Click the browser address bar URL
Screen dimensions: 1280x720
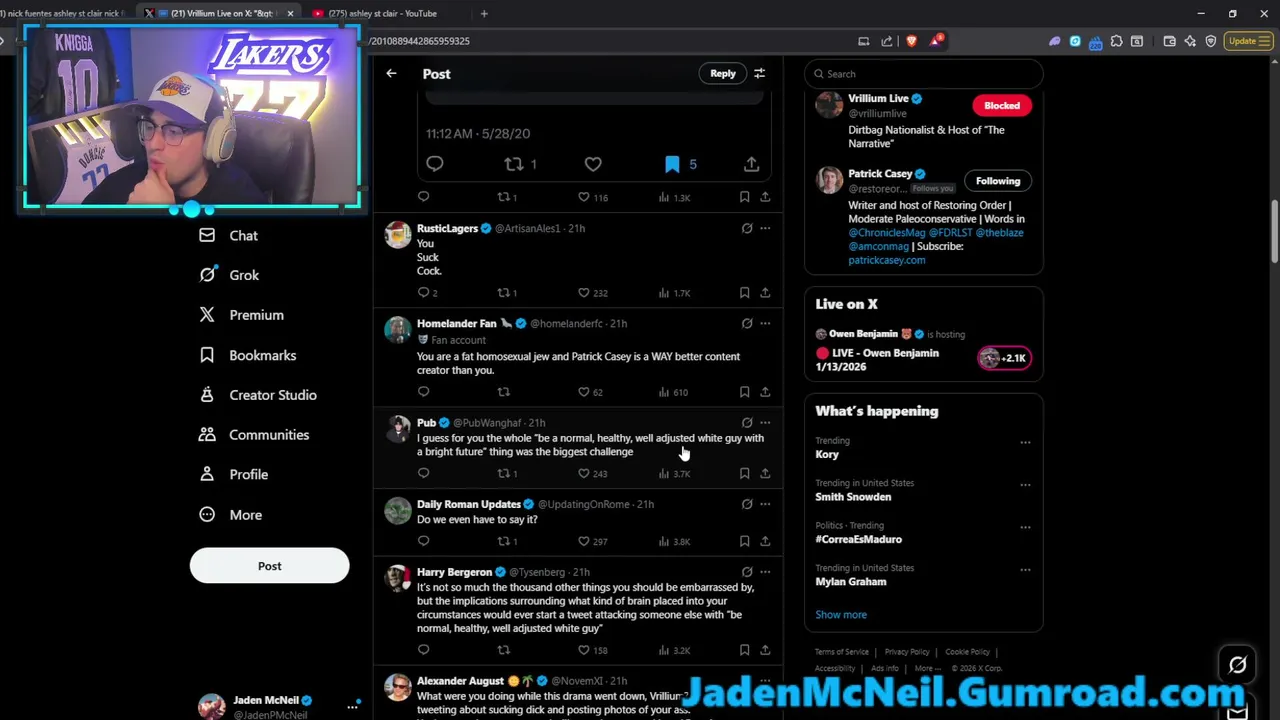(x=420, y=41)
